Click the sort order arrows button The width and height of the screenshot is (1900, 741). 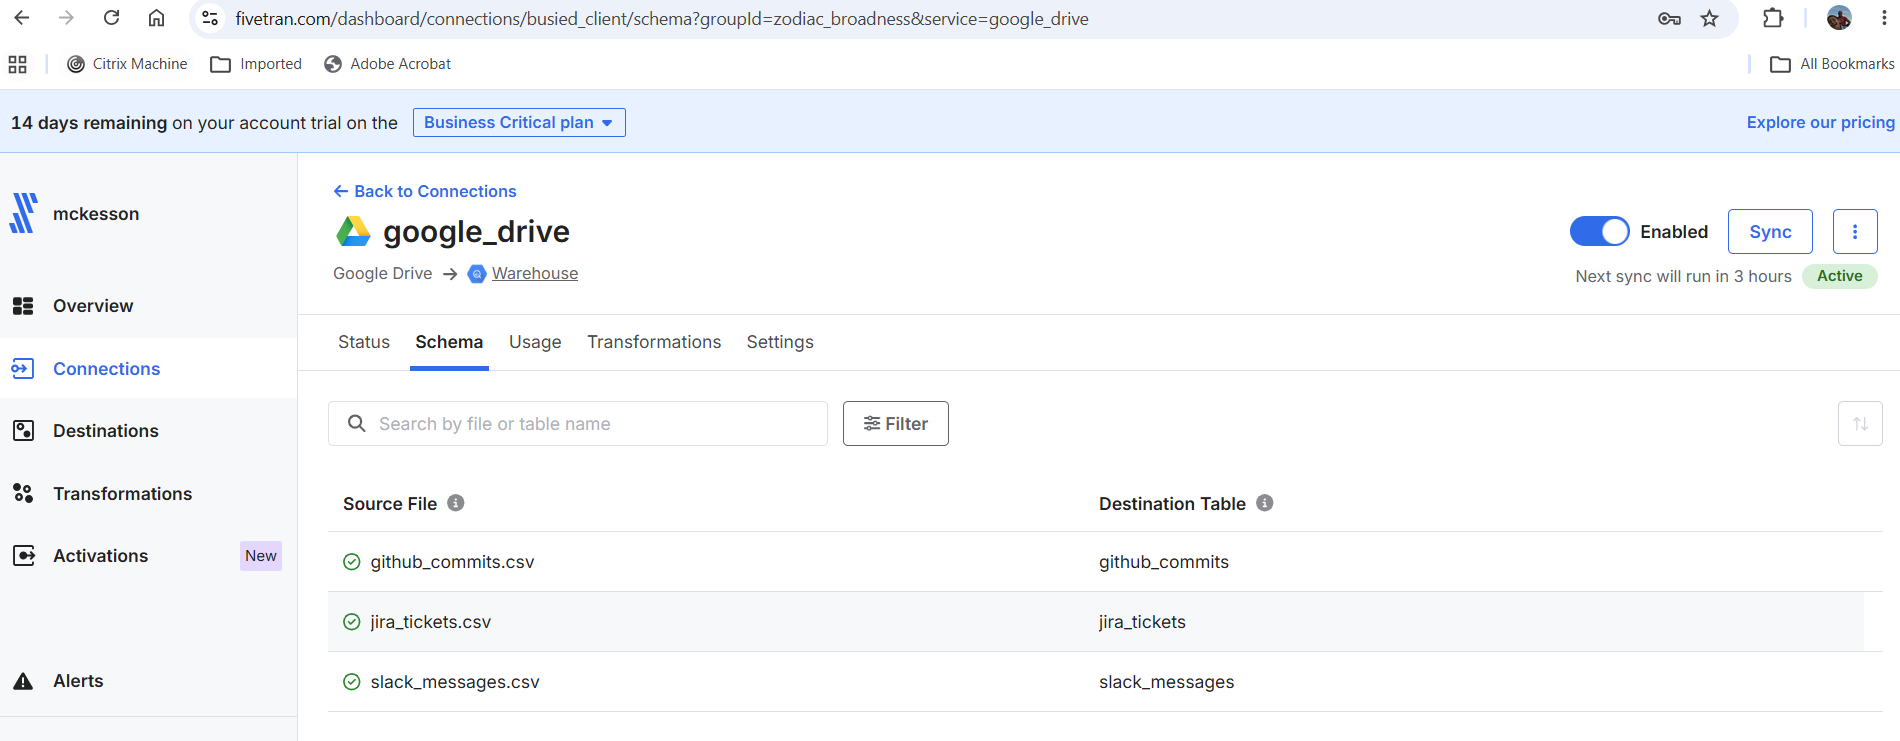point(1860,424)
